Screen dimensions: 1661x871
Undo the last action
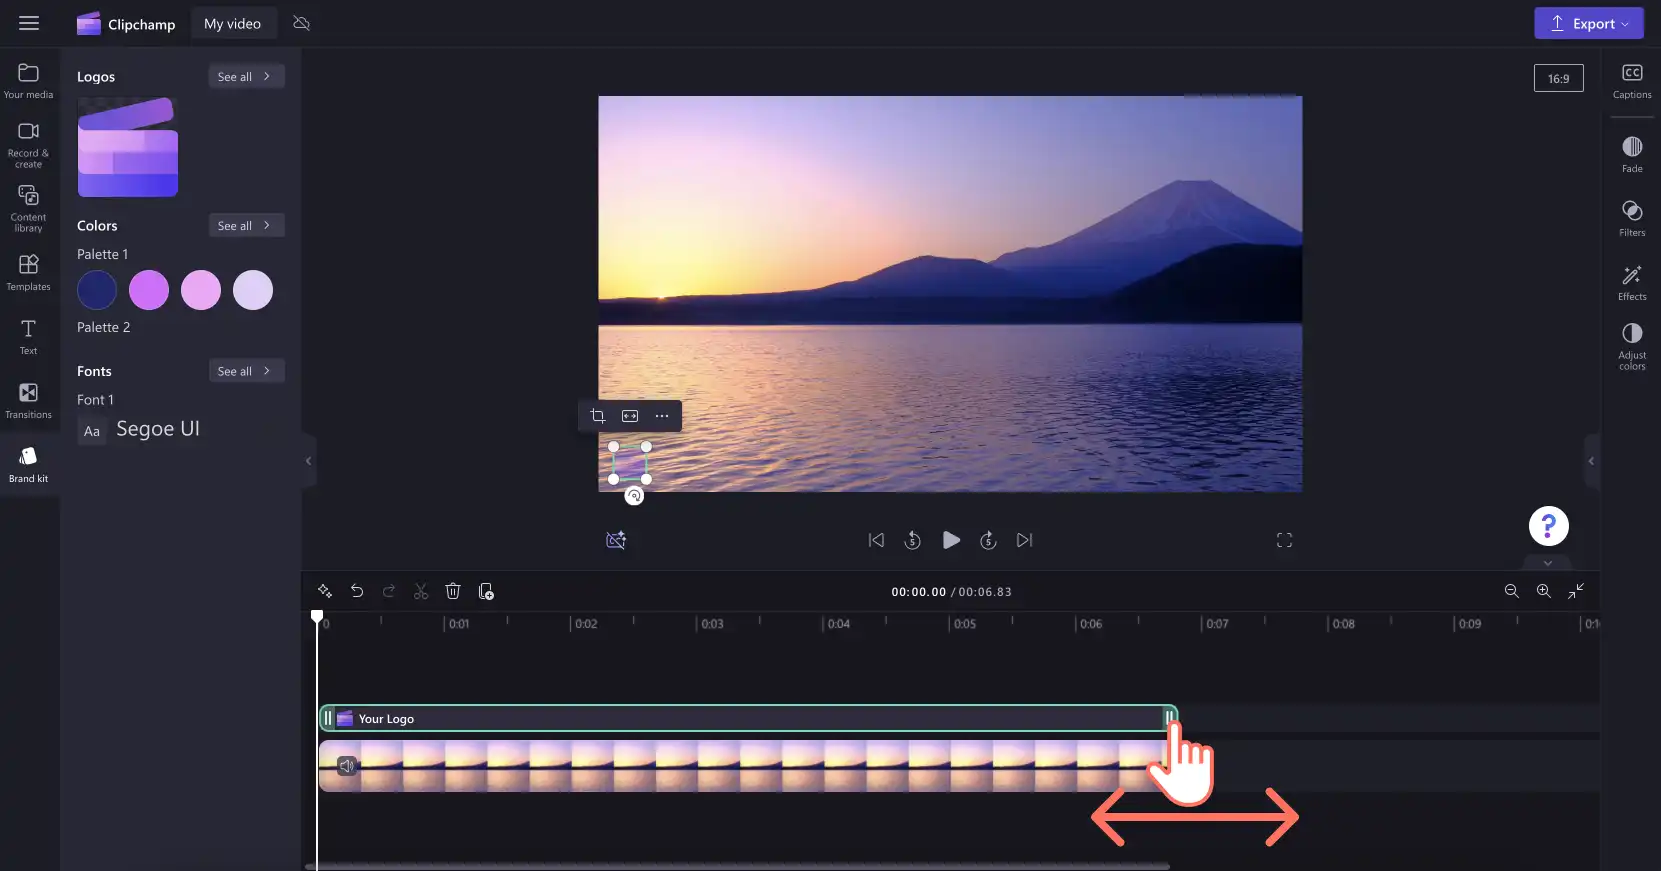pyautogui.click(x=357, y=591)
